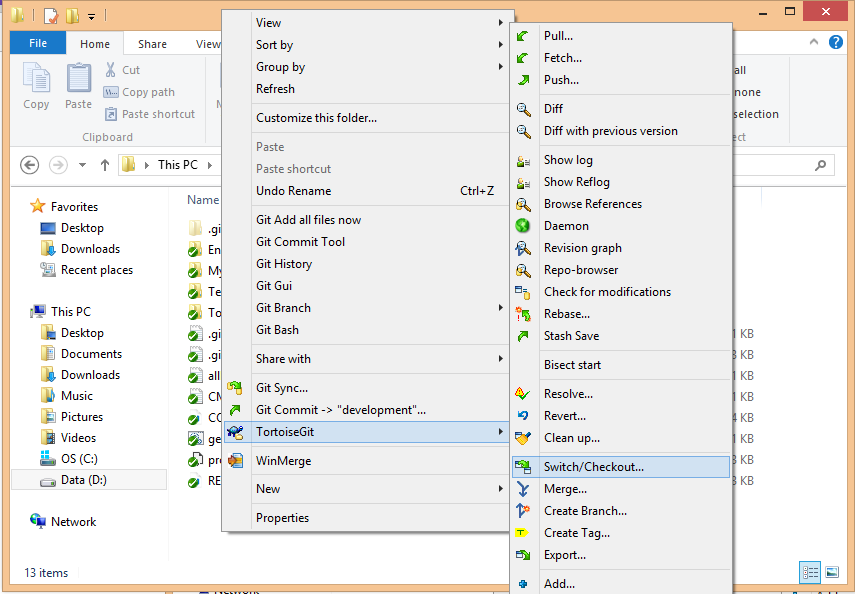The height and width of the screenshot is (594, 855).
Task: Click the Create Branch icon
Action: coord(523,511)
